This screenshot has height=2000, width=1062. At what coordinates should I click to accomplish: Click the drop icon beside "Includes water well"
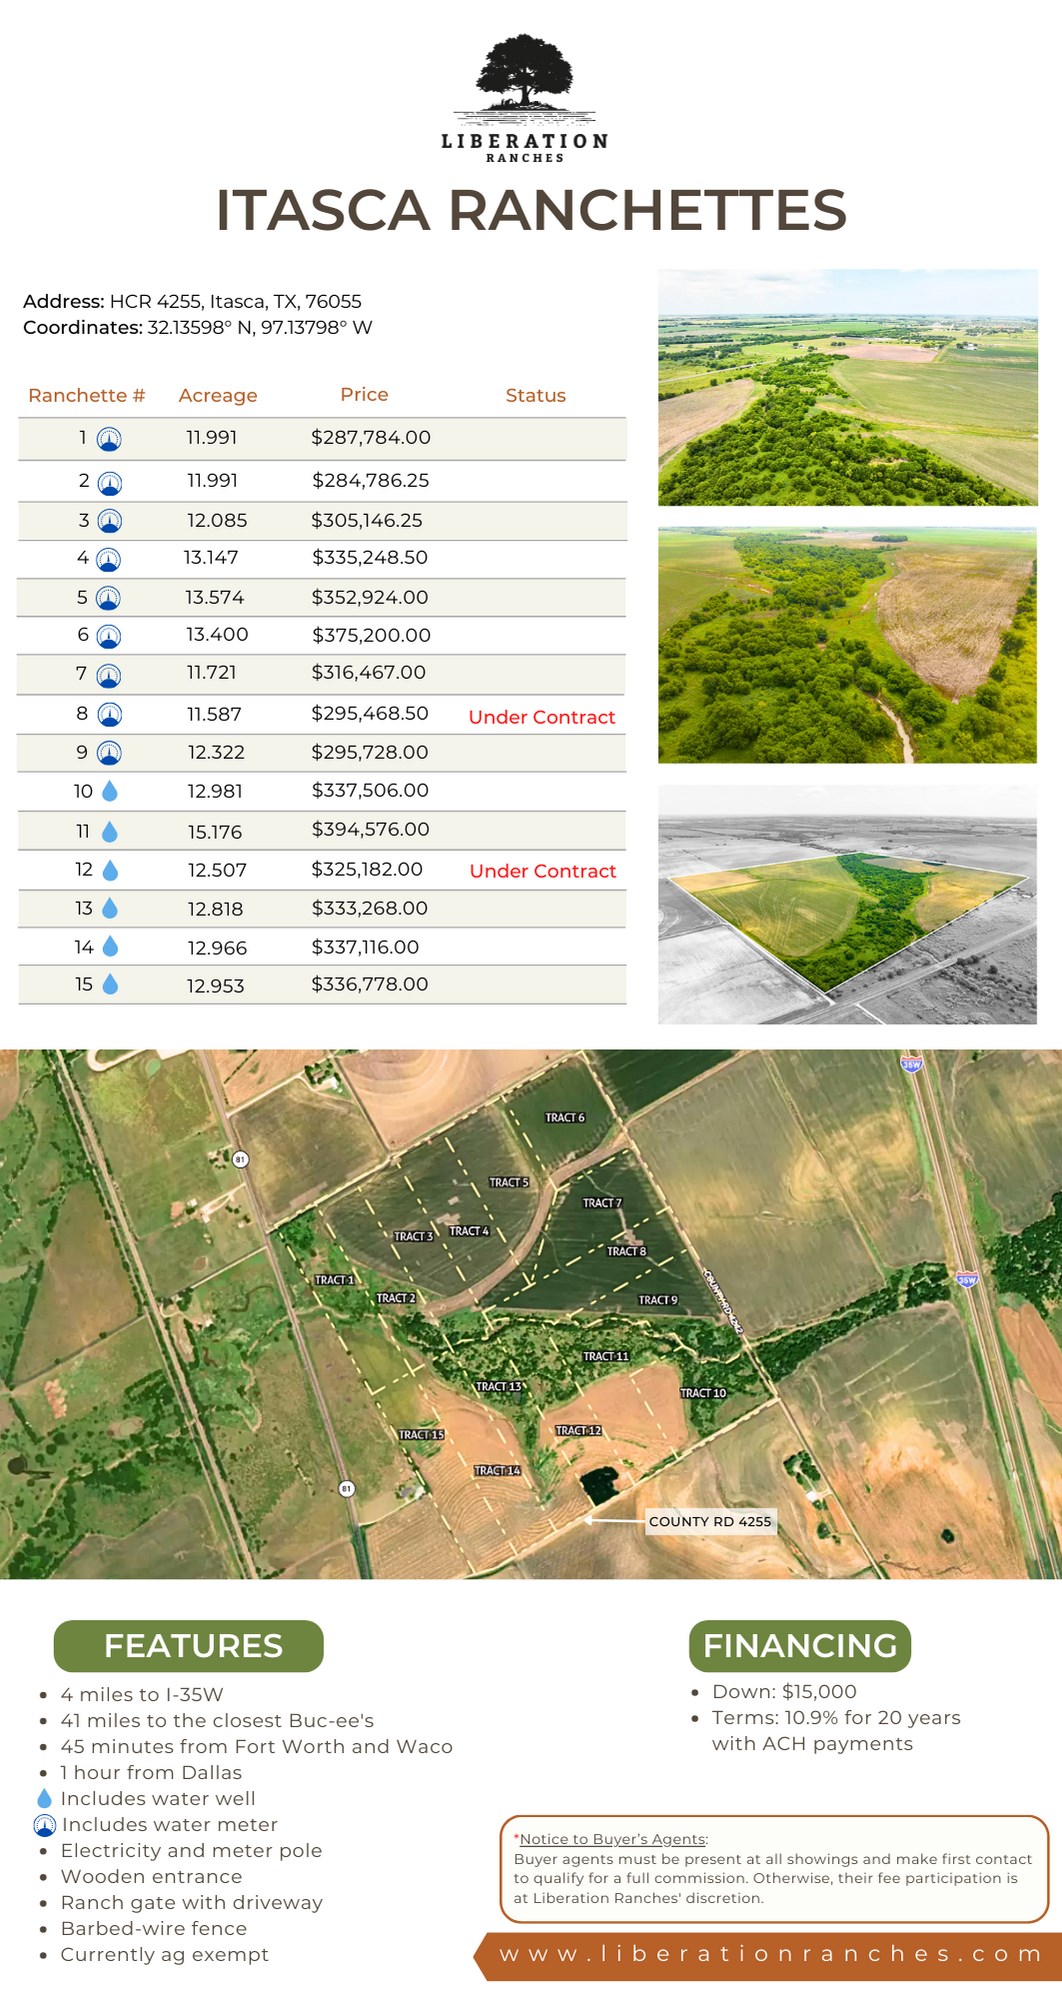(x=44, y=1798)
